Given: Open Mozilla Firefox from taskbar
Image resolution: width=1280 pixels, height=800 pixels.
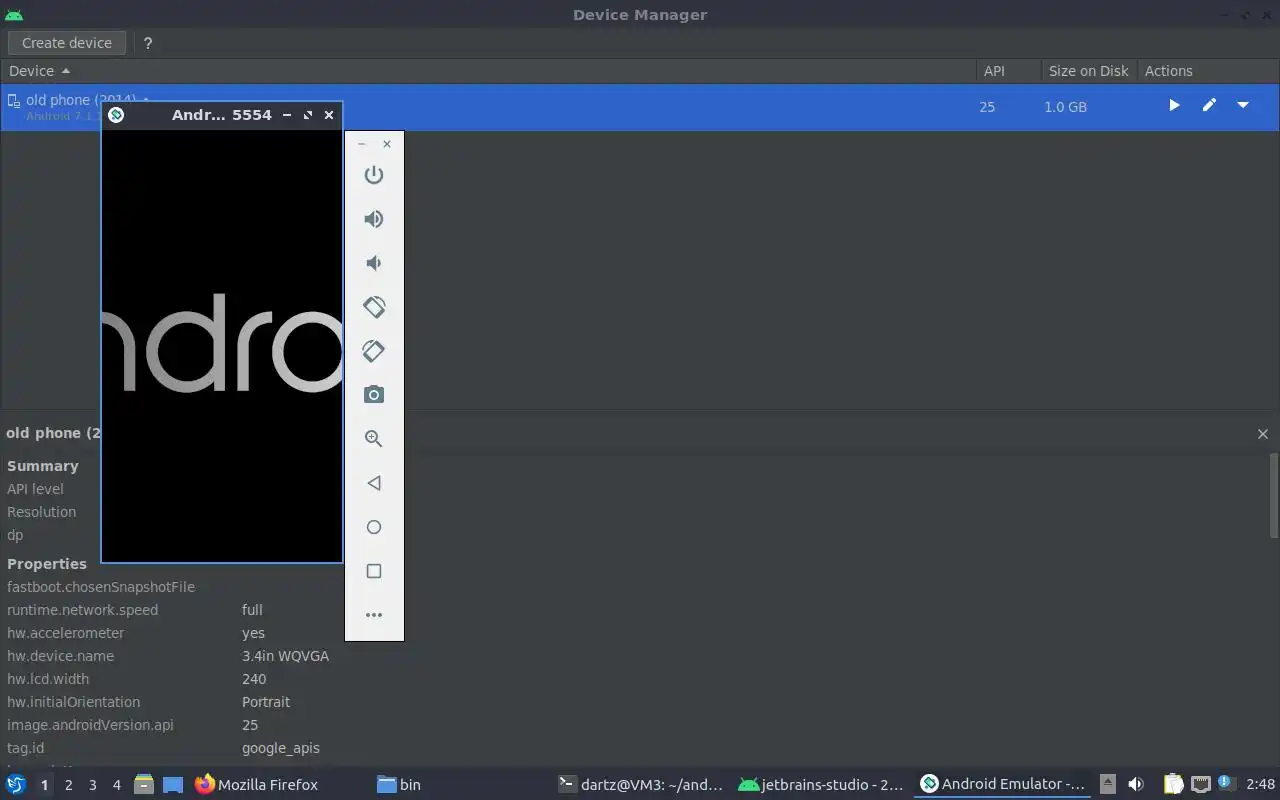Looking at the screenshot, I should click(256, 785).
